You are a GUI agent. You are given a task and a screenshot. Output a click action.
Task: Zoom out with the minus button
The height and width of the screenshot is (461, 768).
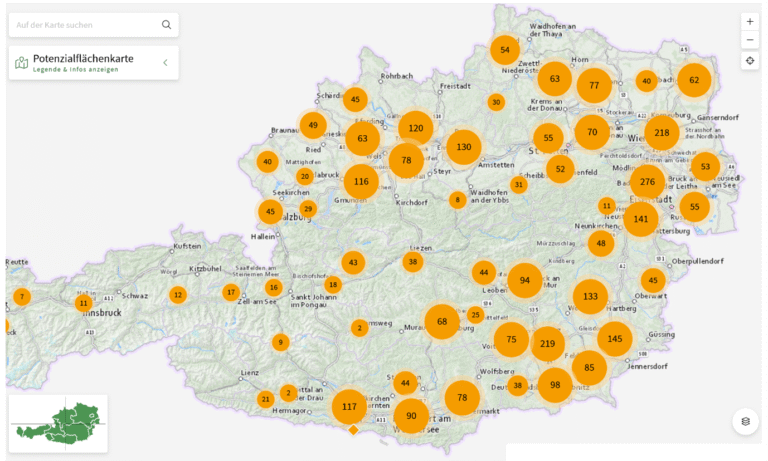click(750, 40)
